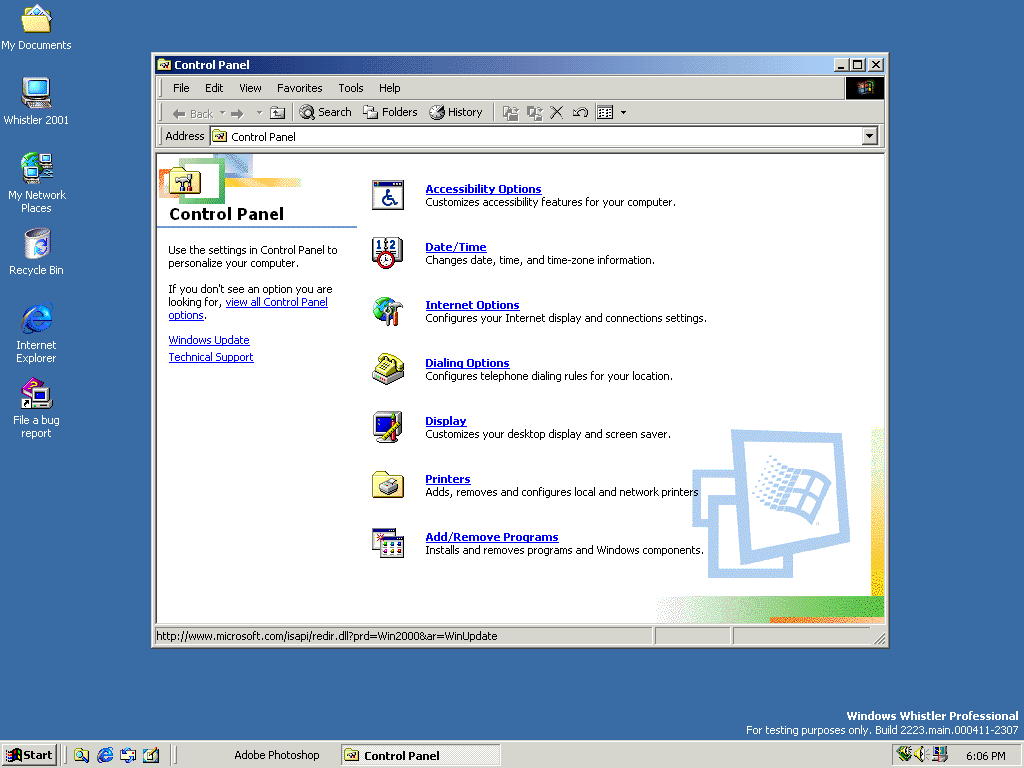Click the Technical Support link
Viewport: 1024px width, 768px height.
(x=211, y=357)
